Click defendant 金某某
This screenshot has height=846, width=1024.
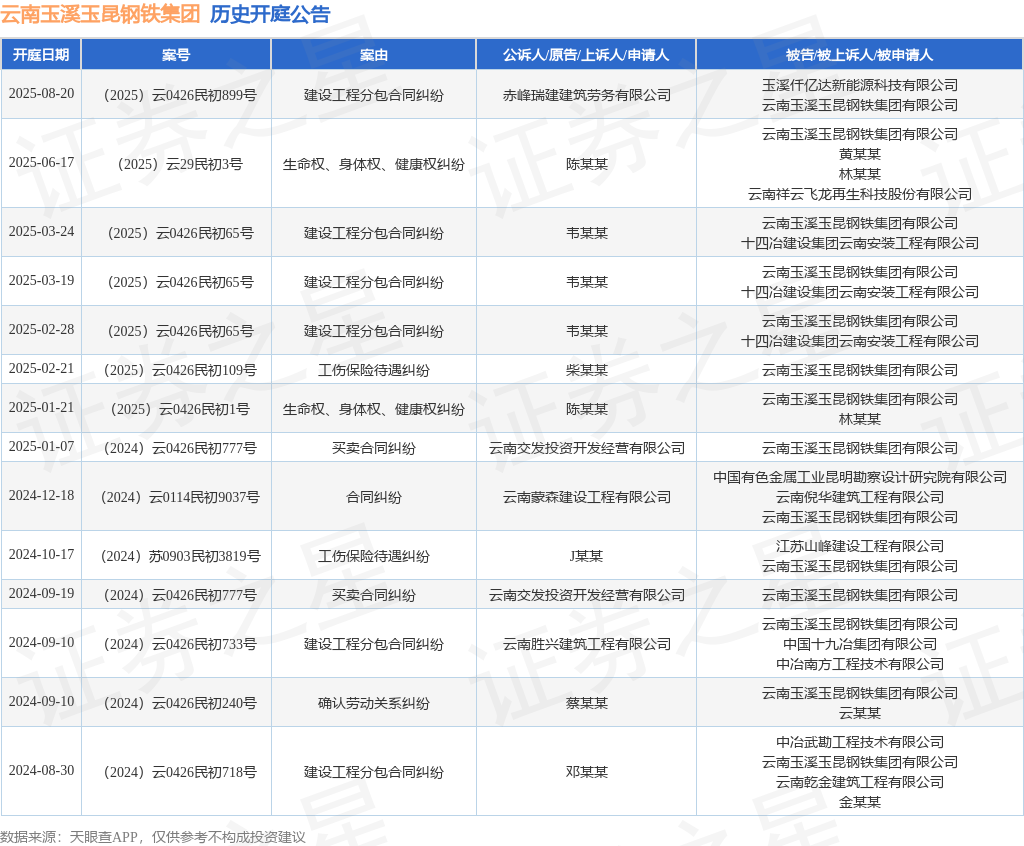[x=859, y=802]
